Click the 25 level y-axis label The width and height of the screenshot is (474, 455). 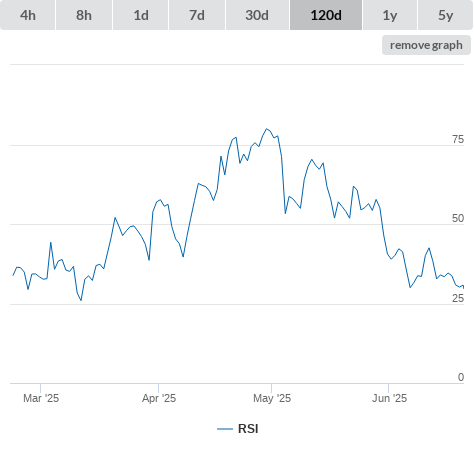(x=458, y=298)
